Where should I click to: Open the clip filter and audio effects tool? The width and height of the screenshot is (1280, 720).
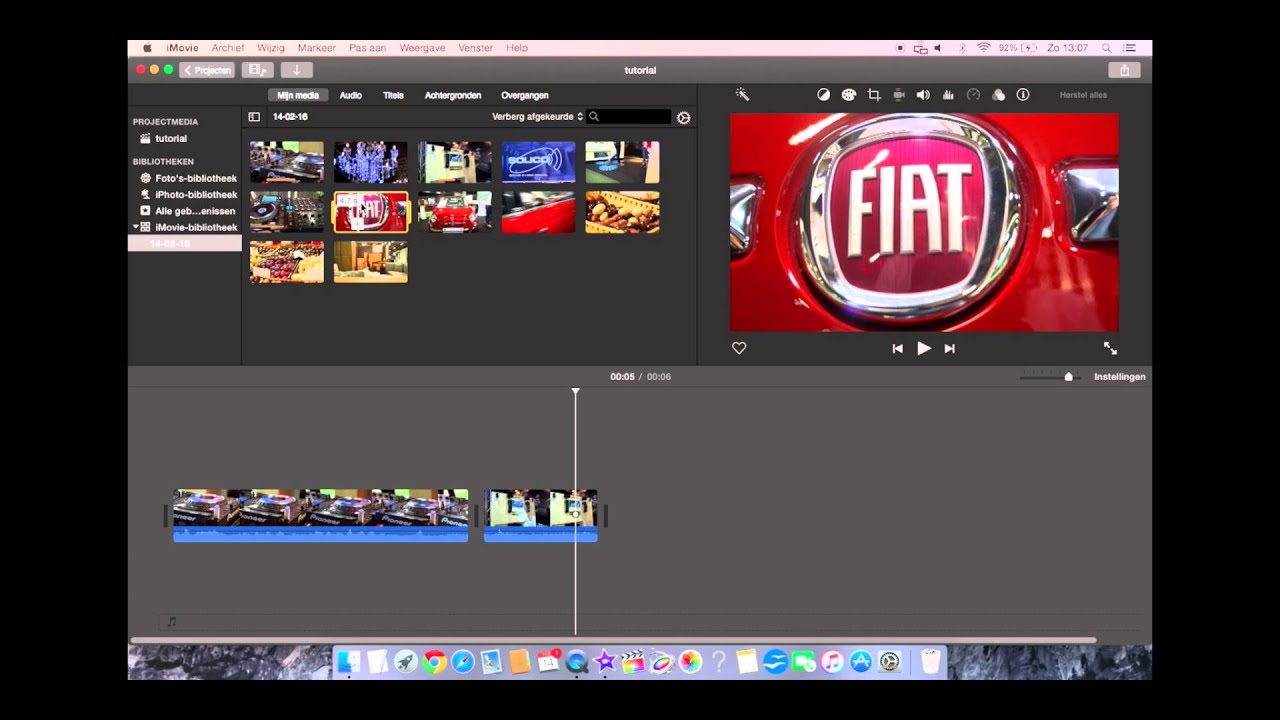pos(998,95)
